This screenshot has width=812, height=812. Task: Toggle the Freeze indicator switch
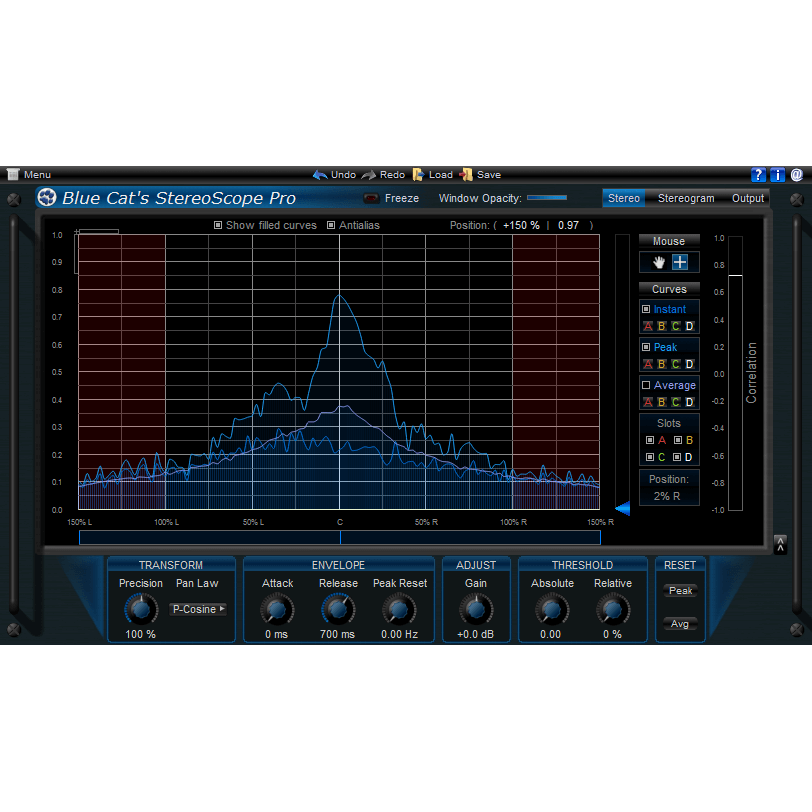371,198
